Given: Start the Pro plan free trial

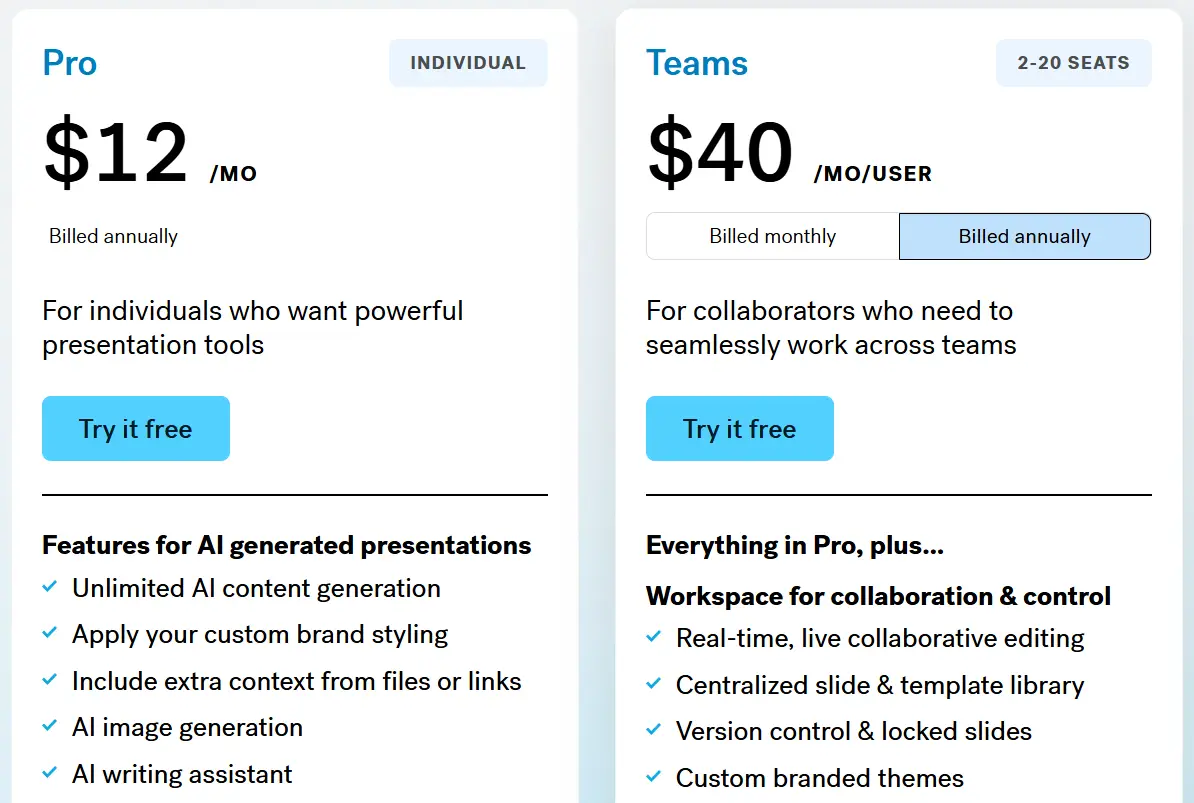Looking at the screenshot, I should point(136,429).
